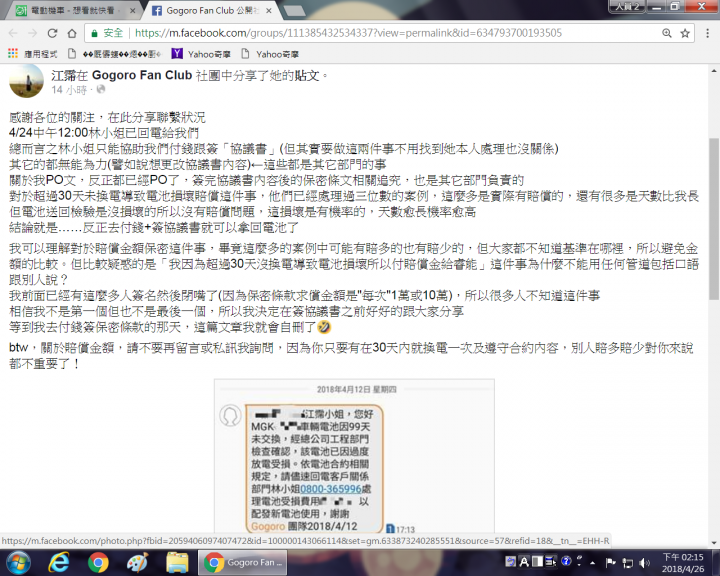The width and height of the screenshot is (720, 576).
Task: Show hidden system tray icons arrow
Action: (x=593, y=562)
